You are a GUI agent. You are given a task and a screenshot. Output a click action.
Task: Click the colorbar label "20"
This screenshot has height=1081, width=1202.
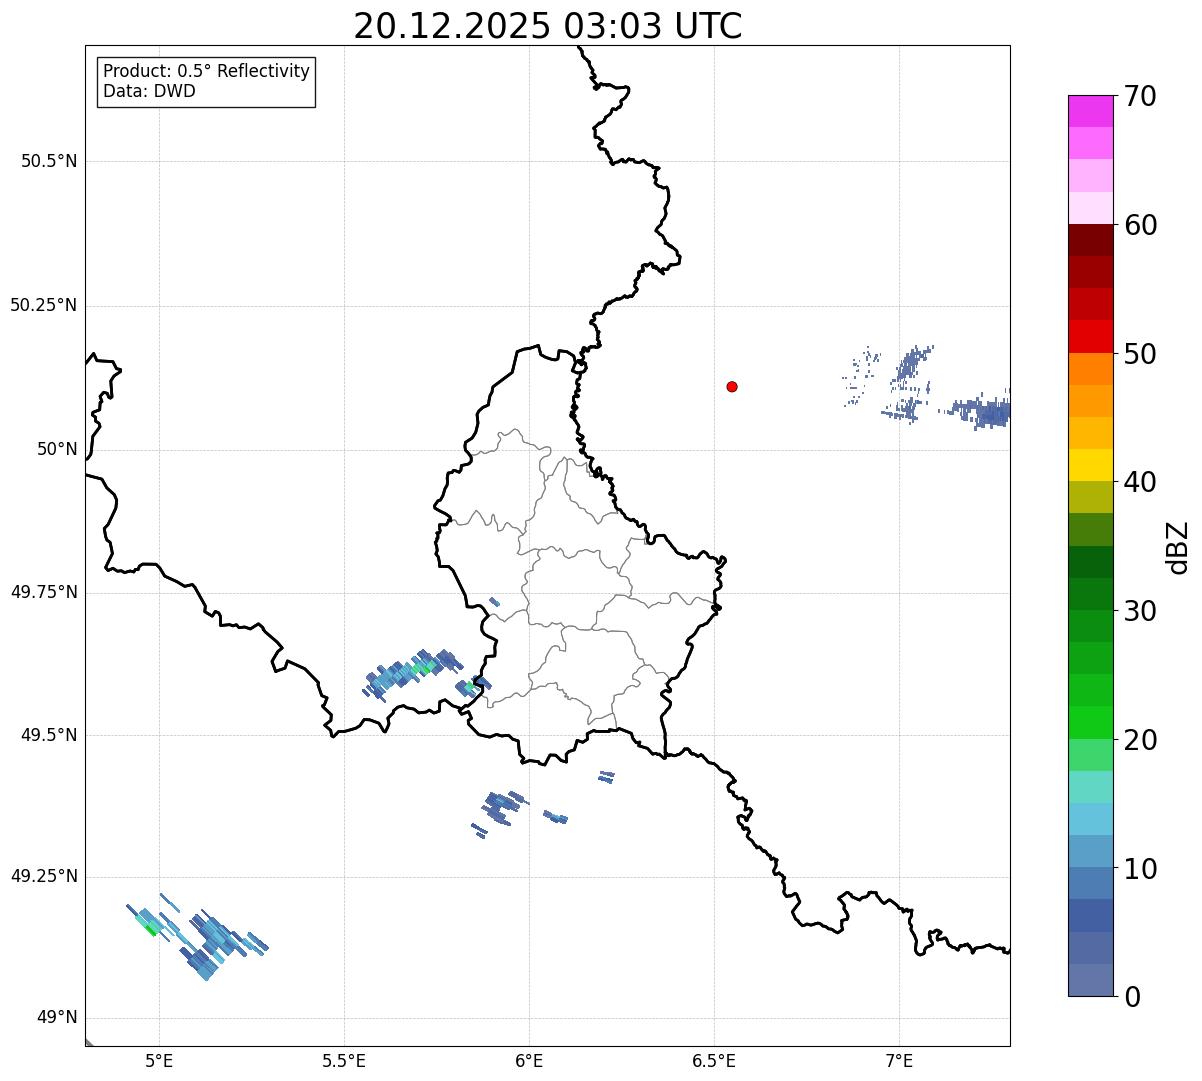pyautogui.click(x=1140, y=740)
